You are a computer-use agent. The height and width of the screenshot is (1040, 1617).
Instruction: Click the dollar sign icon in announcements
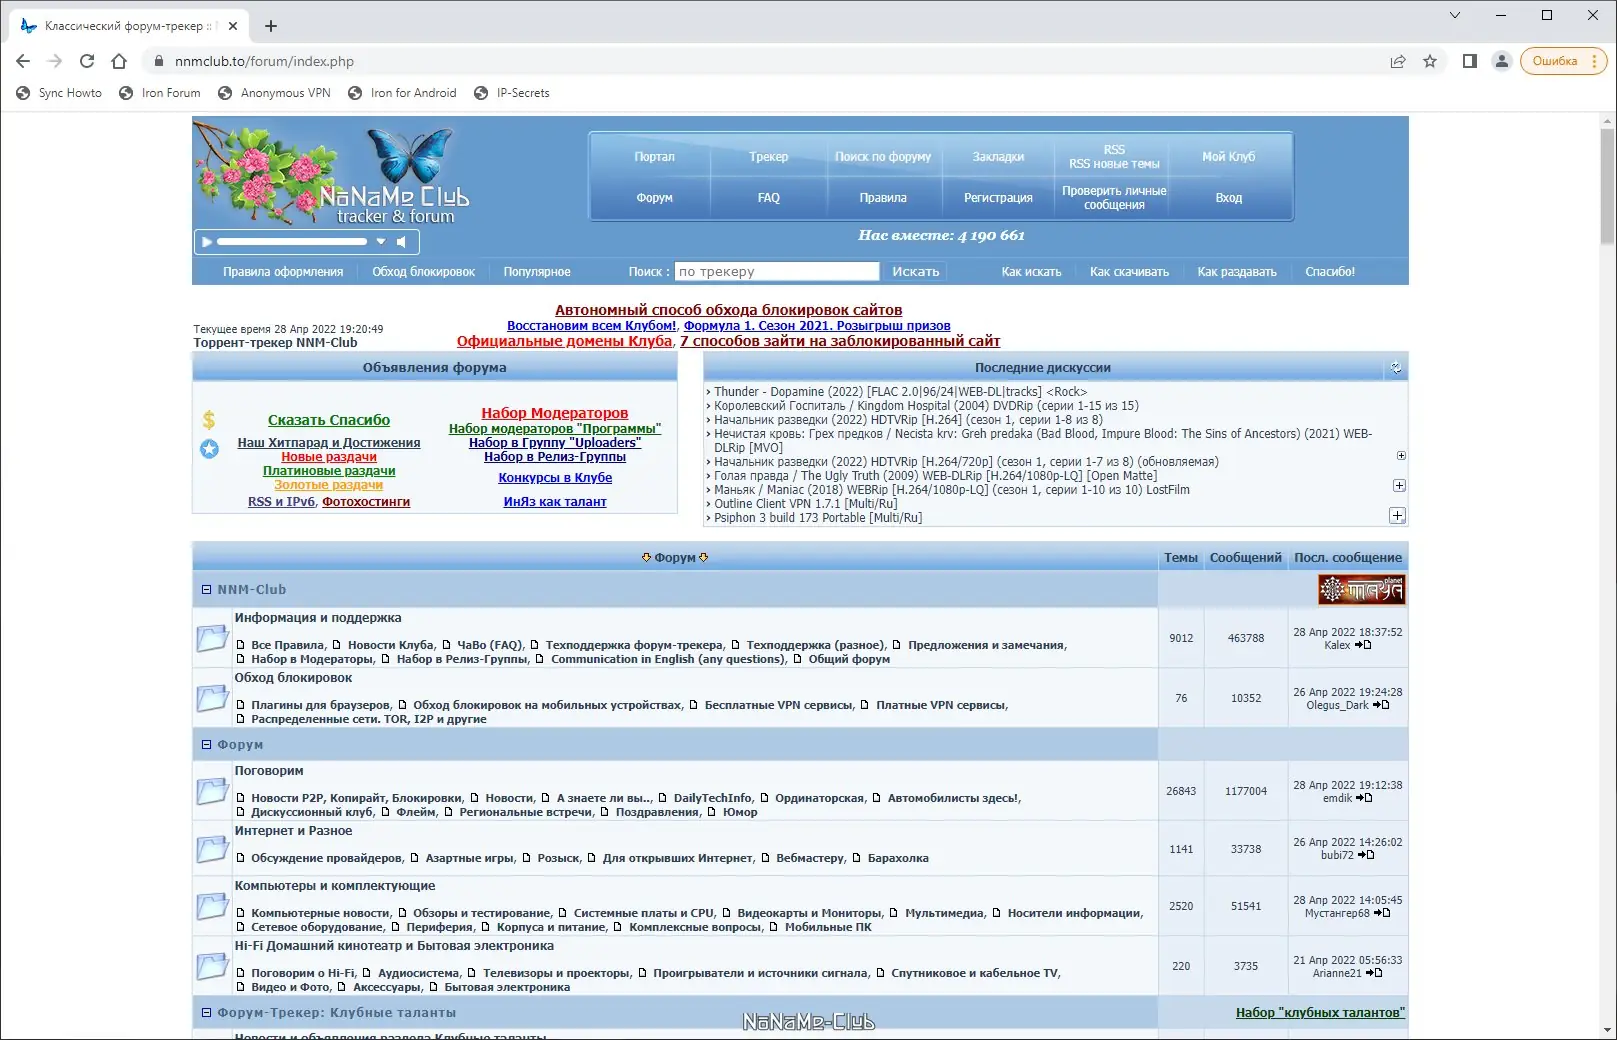click(209, 420)
